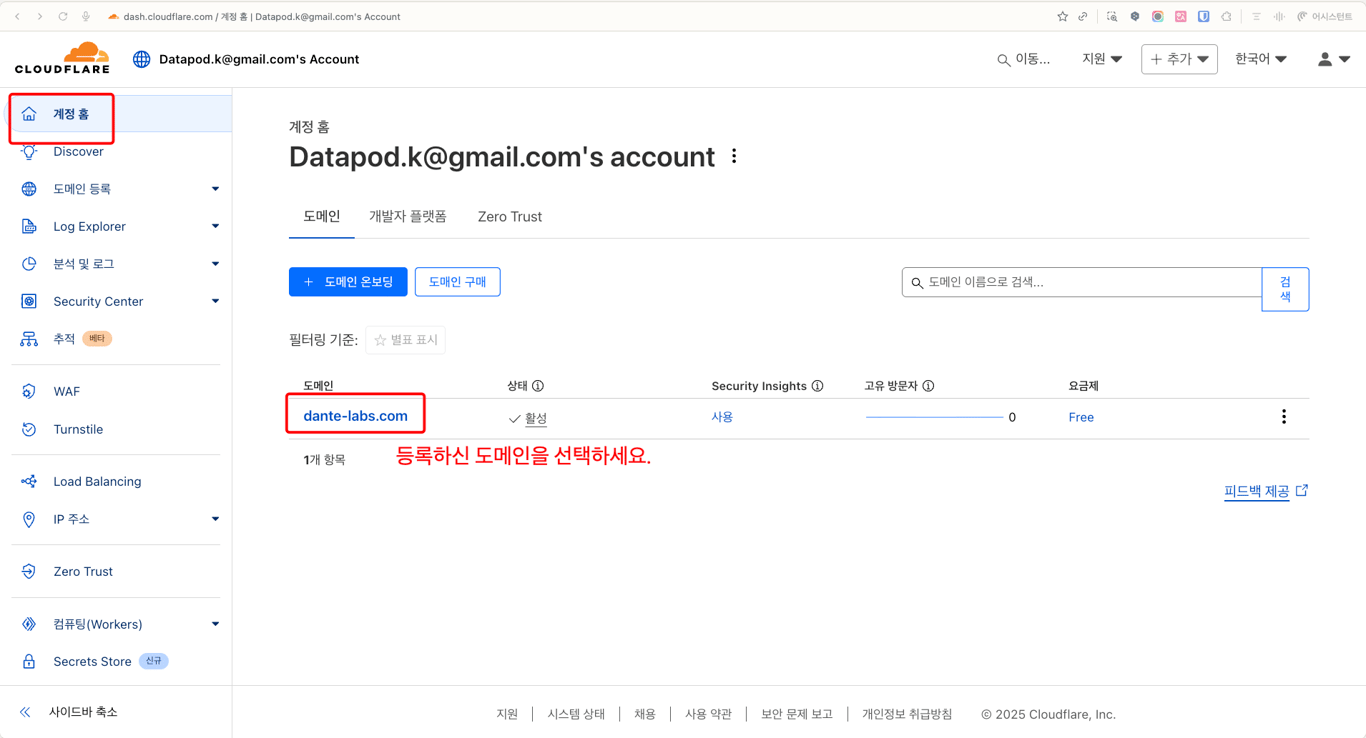Viewport: 1366px width, 738px height.
Task: Click the 도메인 구매 button
Action: (x=457, y=282)
